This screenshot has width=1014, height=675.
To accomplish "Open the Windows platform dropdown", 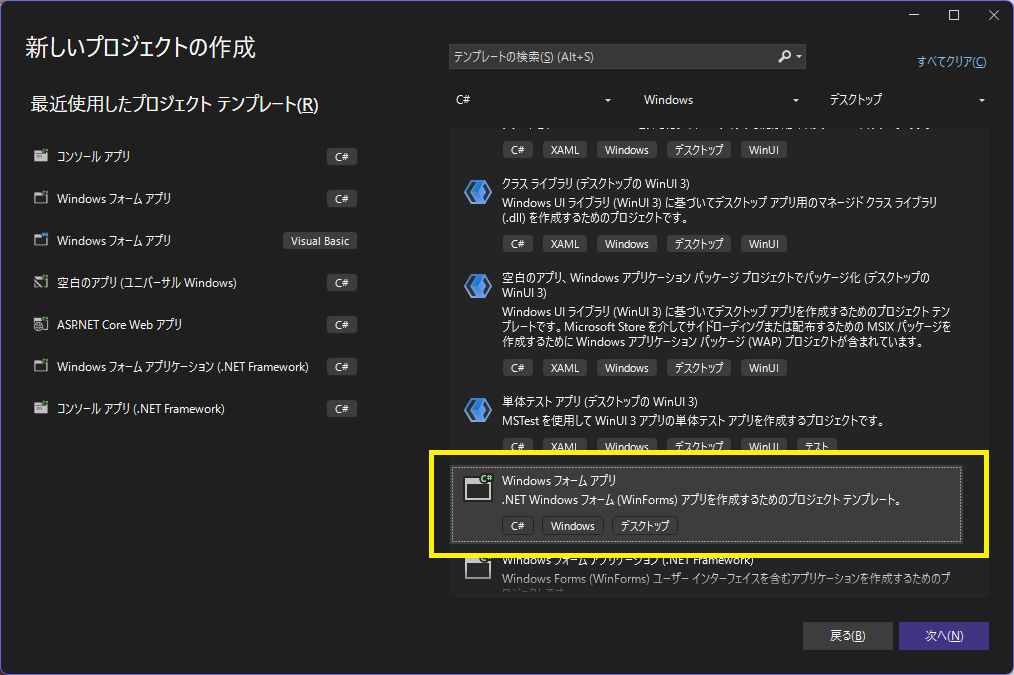I will (x=720, y=100).
